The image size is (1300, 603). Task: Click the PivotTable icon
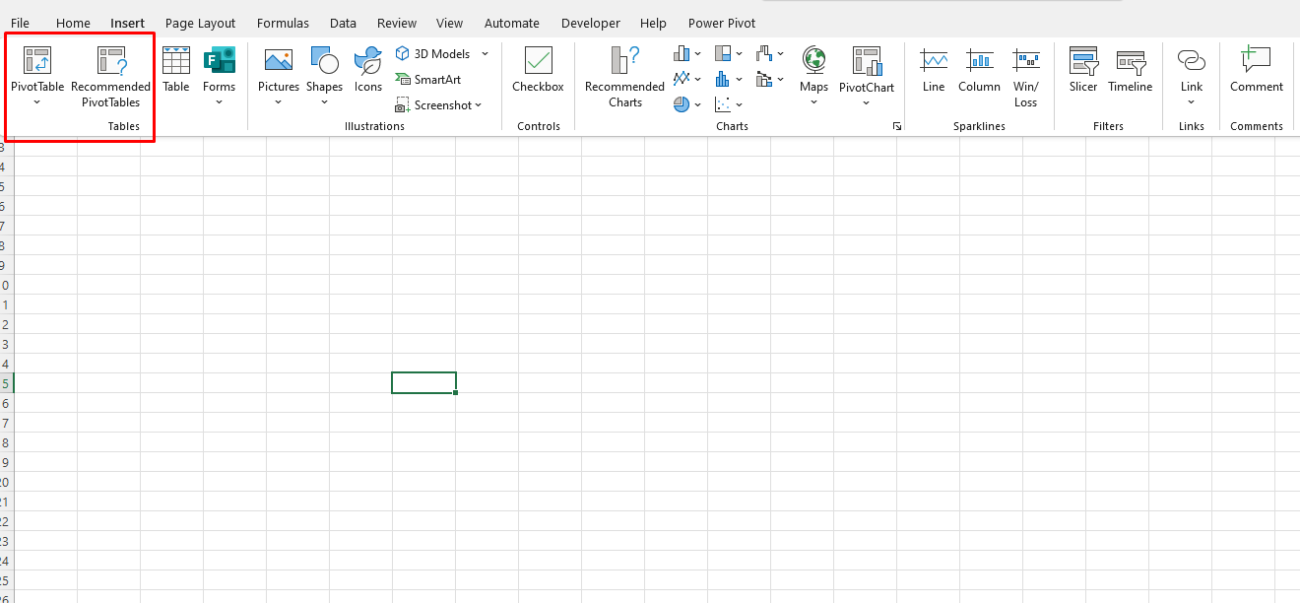point(37,61)
